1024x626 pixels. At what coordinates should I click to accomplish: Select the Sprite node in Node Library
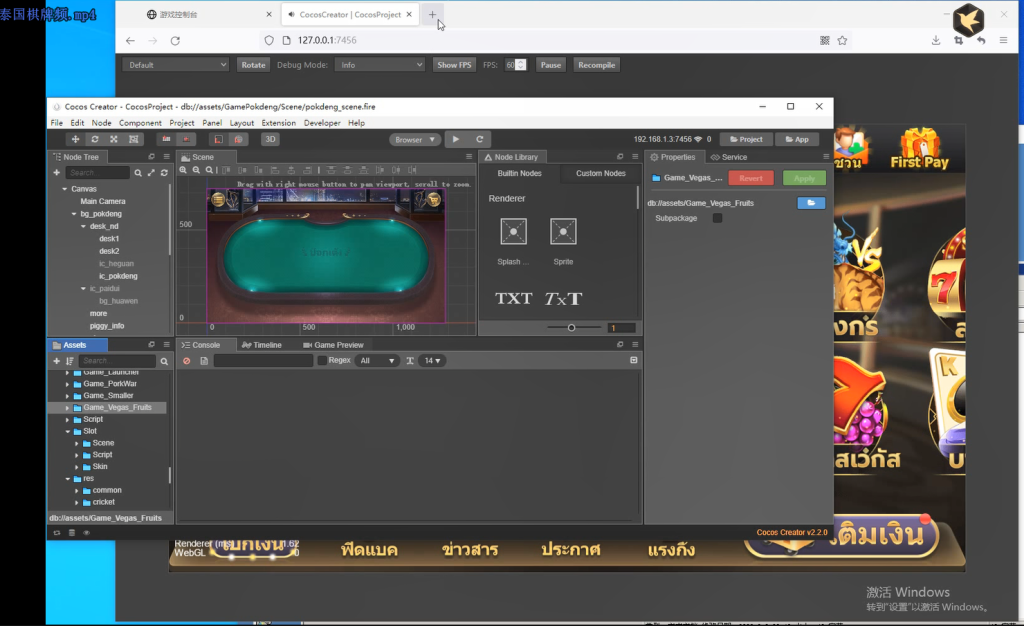pos(563,232)
